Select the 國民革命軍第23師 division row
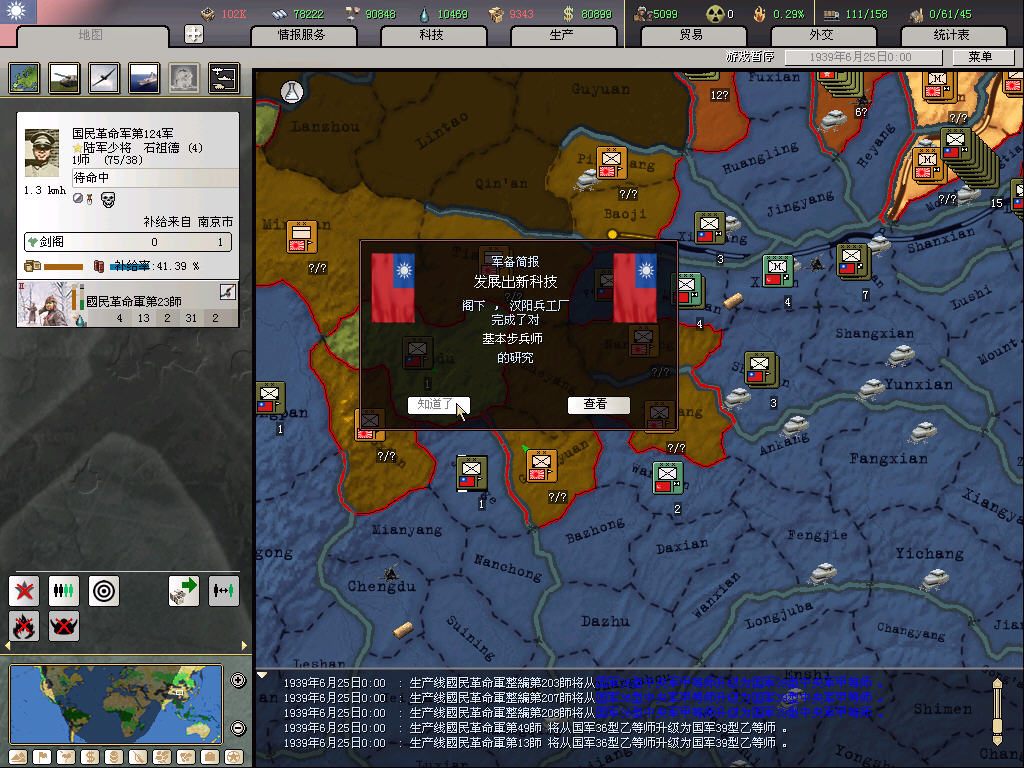 coord(128,304)
